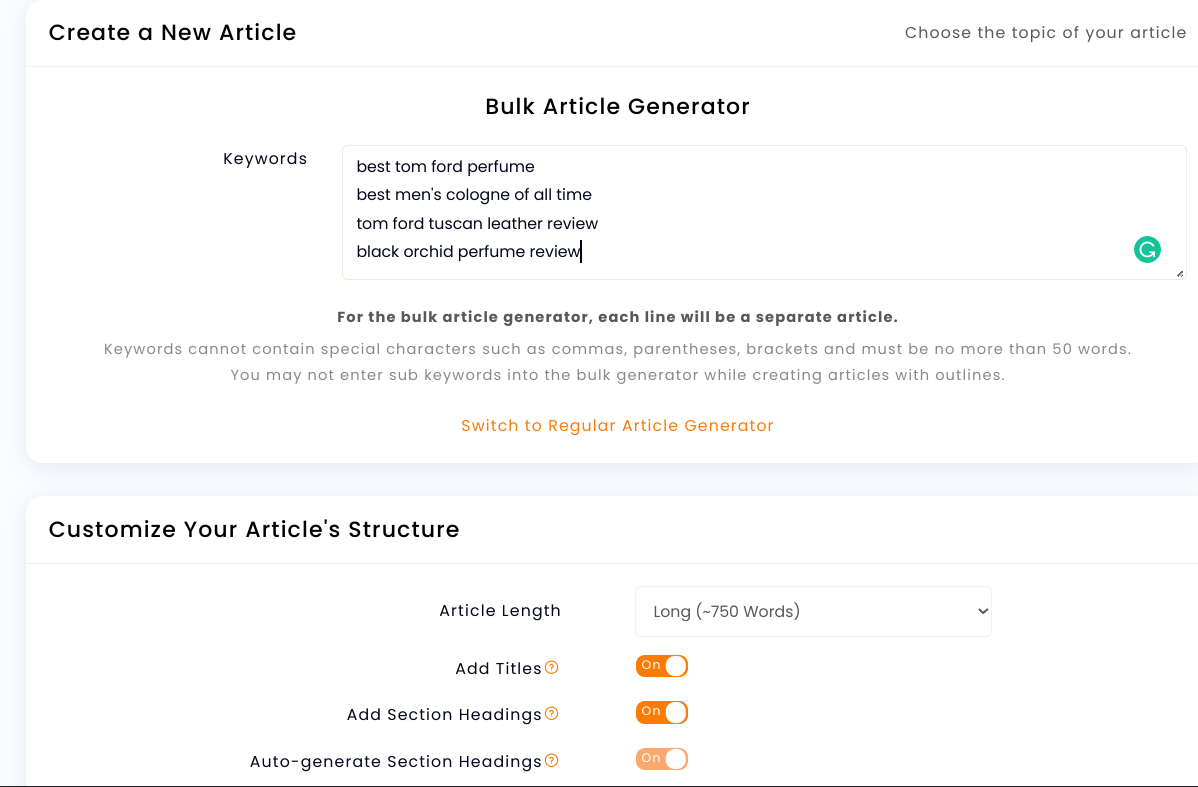Place cursor on 'best tom ford perfume' line
Viewport: 1198px width, 787px height.
444,166
